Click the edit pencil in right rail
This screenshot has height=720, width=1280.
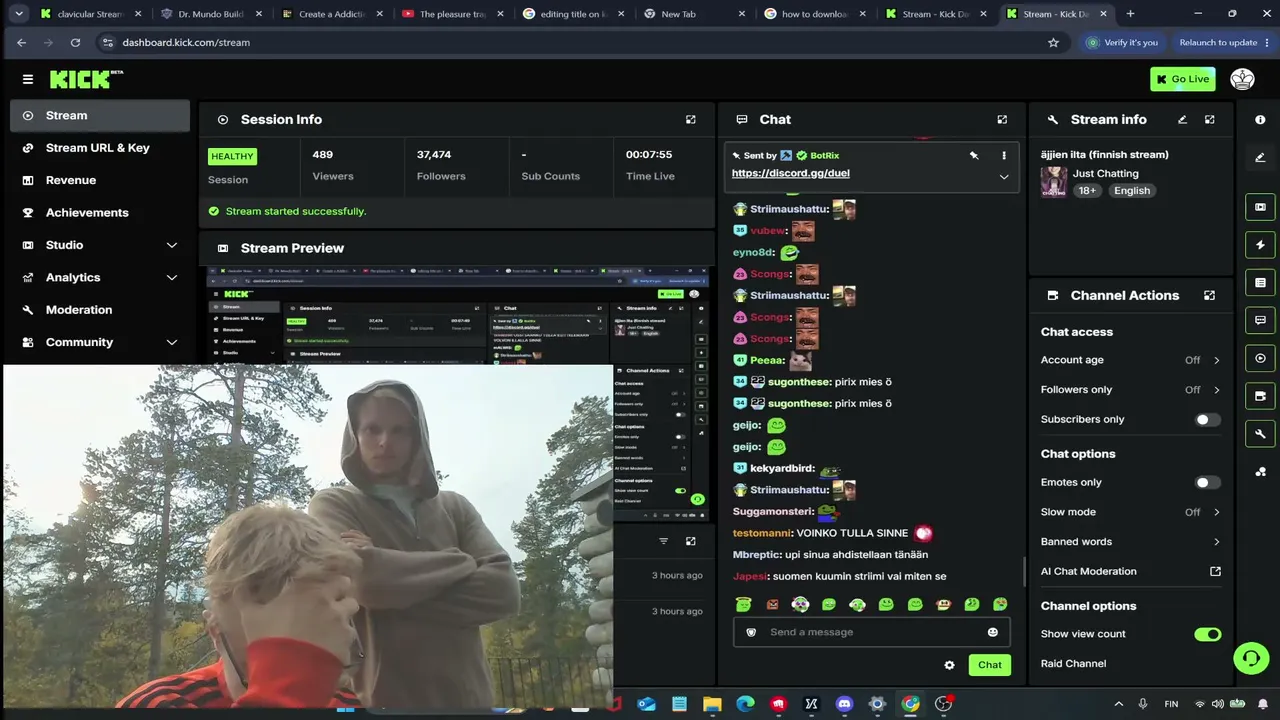(1260, 157)
